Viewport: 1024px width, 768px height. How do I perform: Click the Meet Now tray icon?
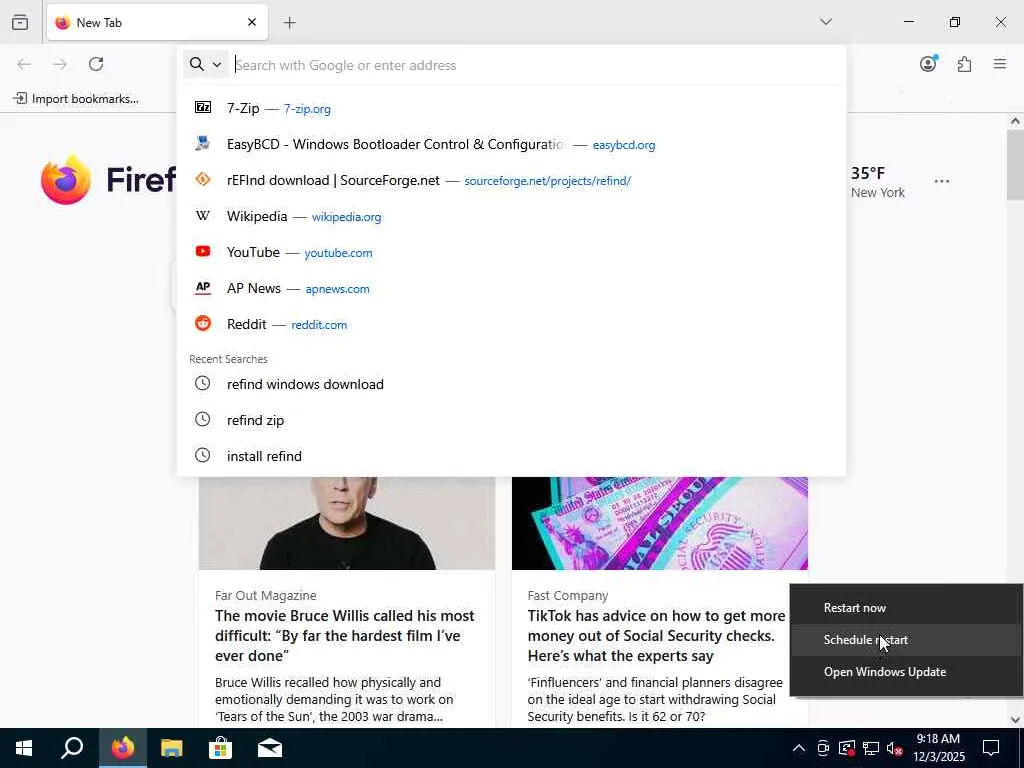pos(823,748)
